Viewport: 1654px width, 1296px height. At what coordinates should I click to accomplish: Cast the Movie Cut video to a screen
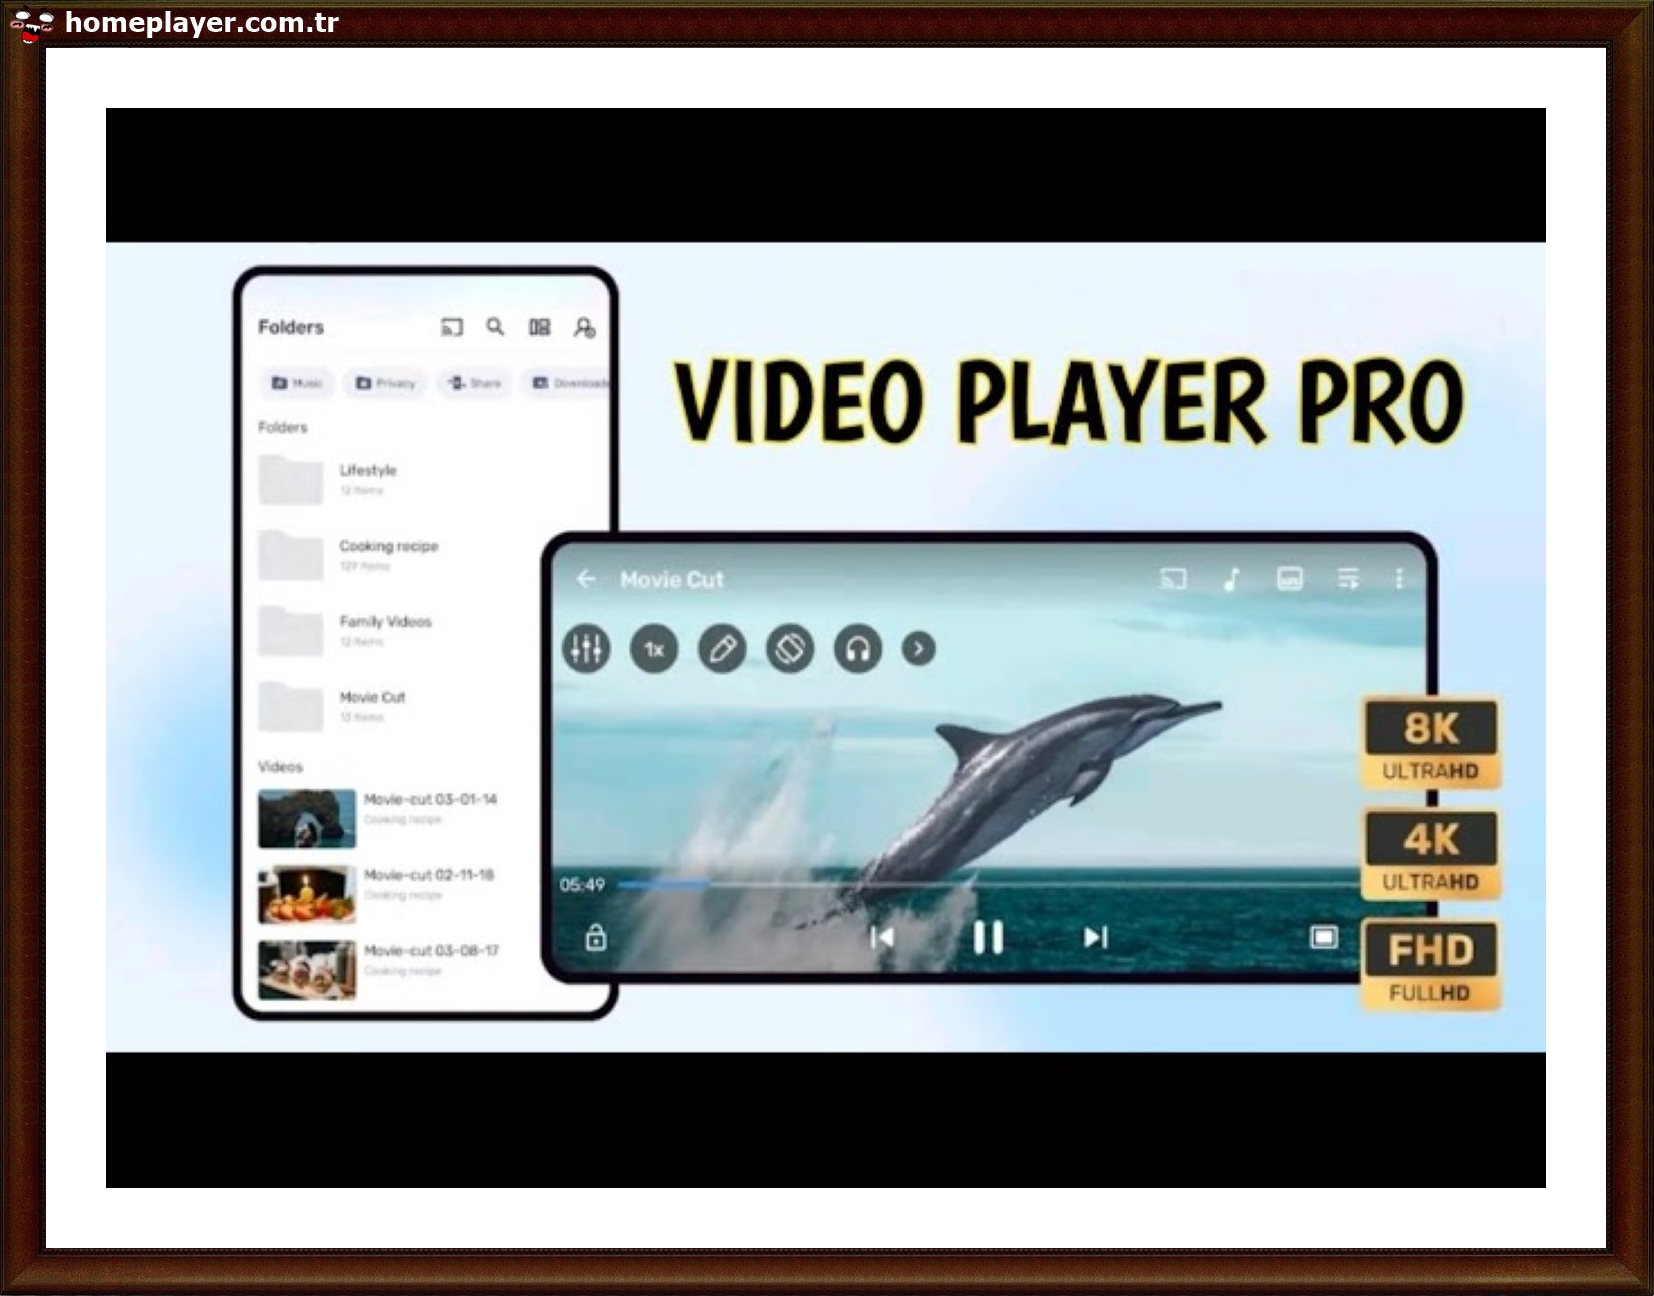[1171, 578]
